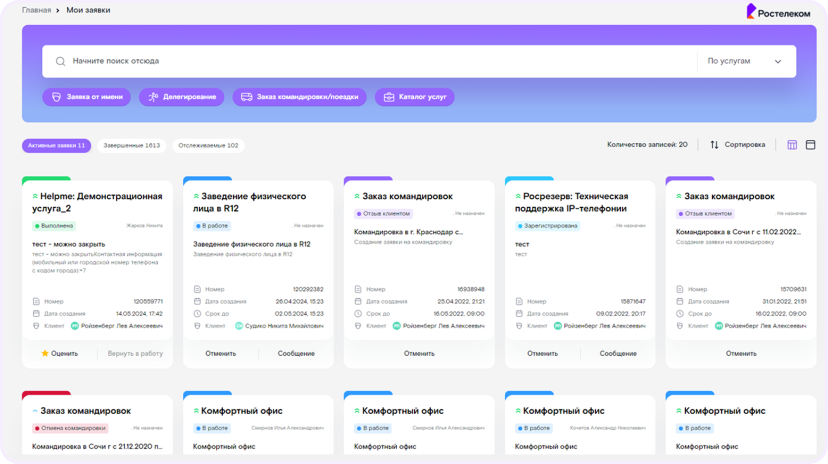Click clock icon beside 16.05.2022, 09:00
This screenshot has width=828, height=464.
(x=357, y=314)
